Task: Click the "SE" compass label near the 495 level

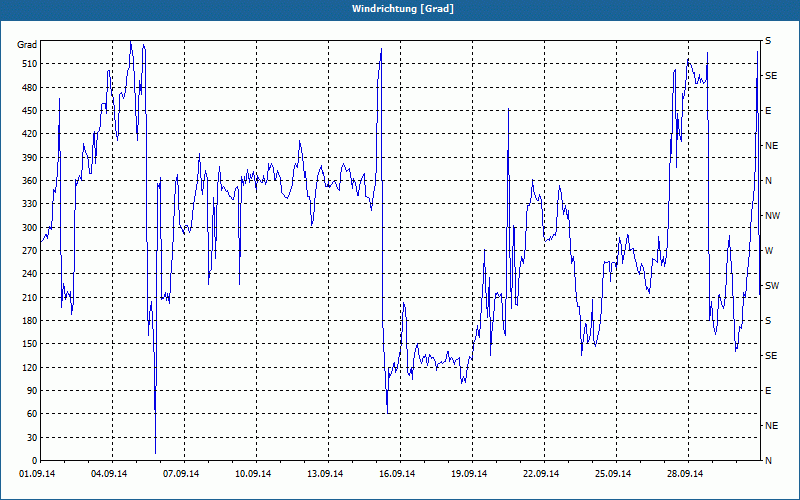Action: pos(771,76)
